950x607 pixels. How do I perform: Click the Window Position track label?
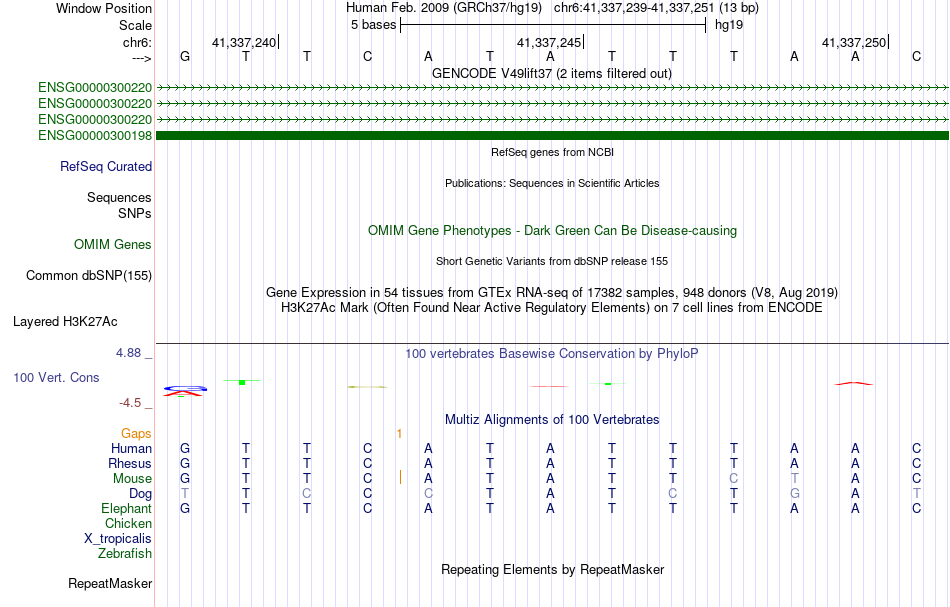[x=104, y=8]
